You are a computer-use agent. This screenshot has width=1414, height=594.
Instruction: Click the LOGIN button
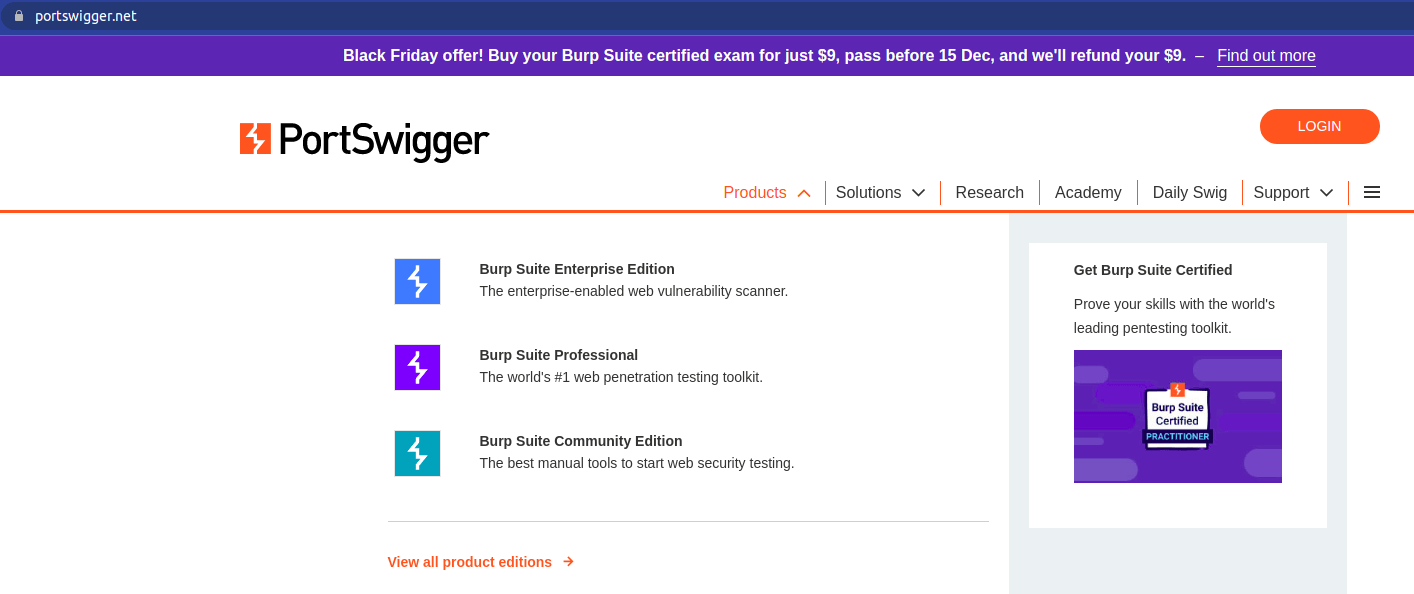point(1319,126)
